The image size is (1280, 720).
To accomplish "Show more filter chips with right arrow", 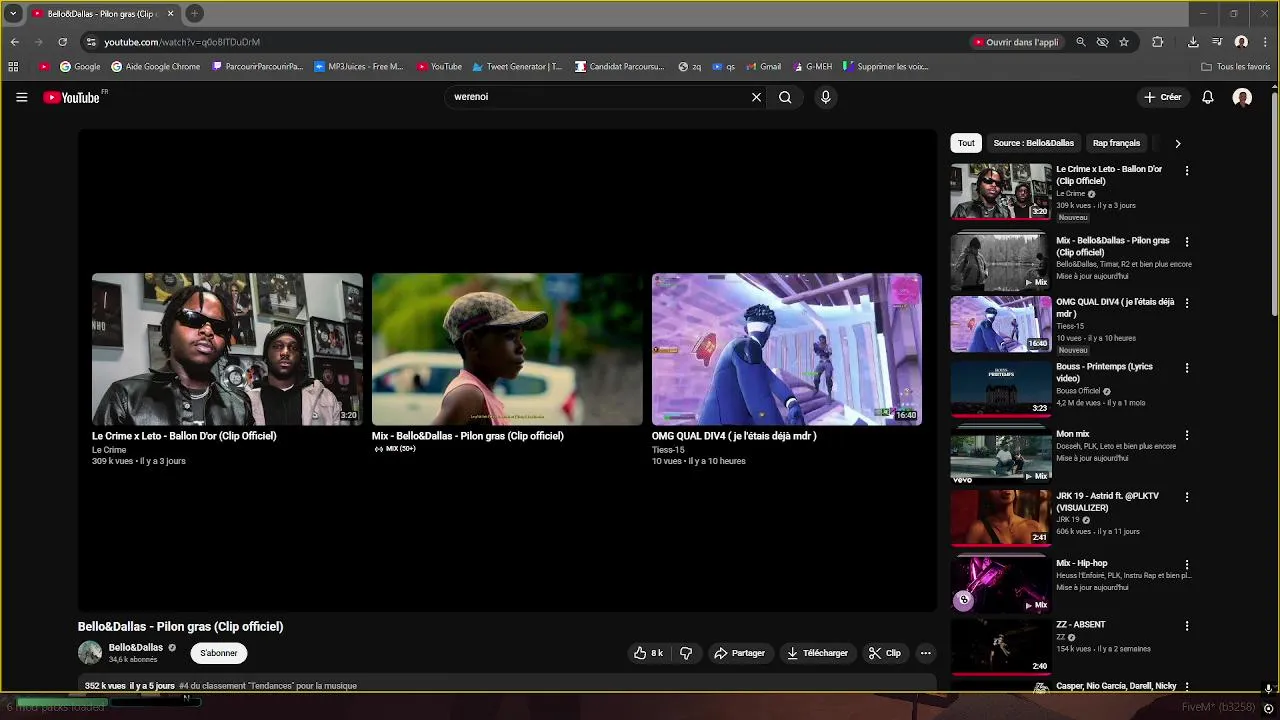I will (1177, 143).
